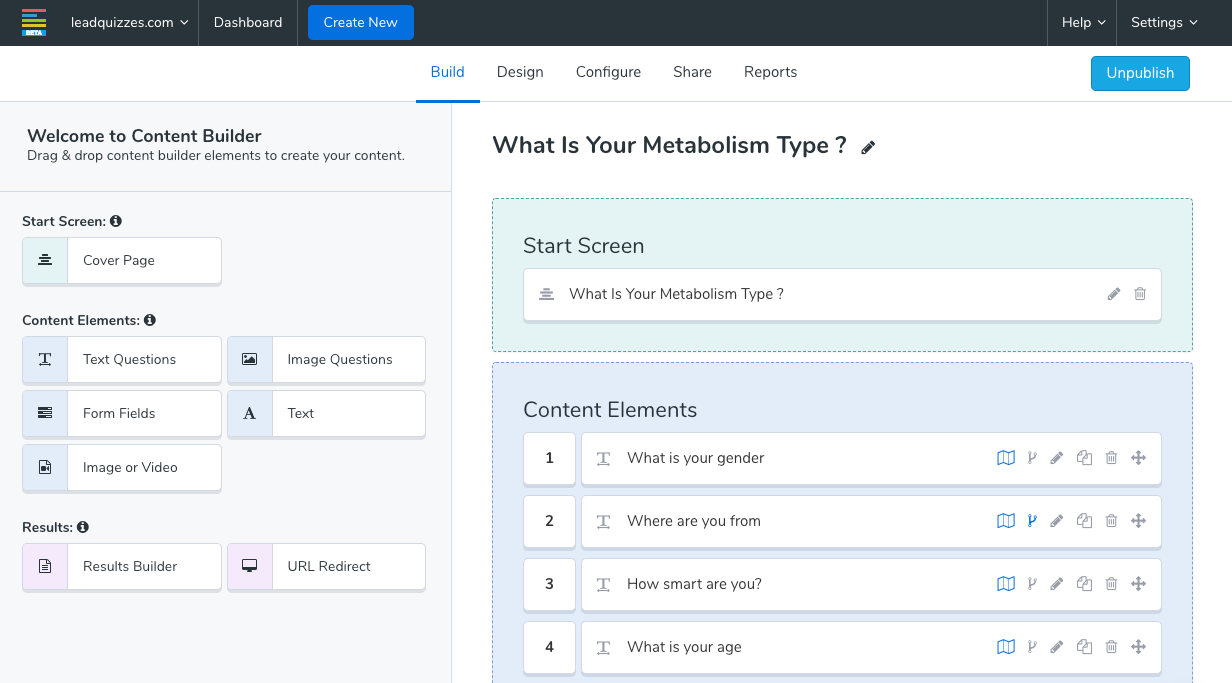The image size is (1232, 683).
Task: Open the Reports tab
Action: pos(770,72)
